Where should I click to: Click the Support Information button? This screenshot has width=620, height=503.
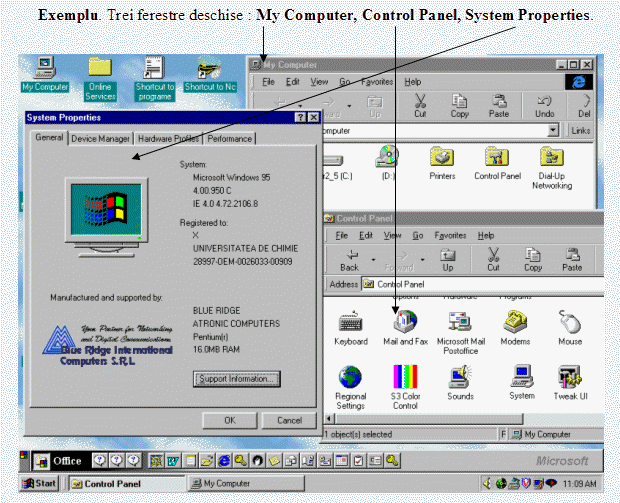tap(237, 379)
